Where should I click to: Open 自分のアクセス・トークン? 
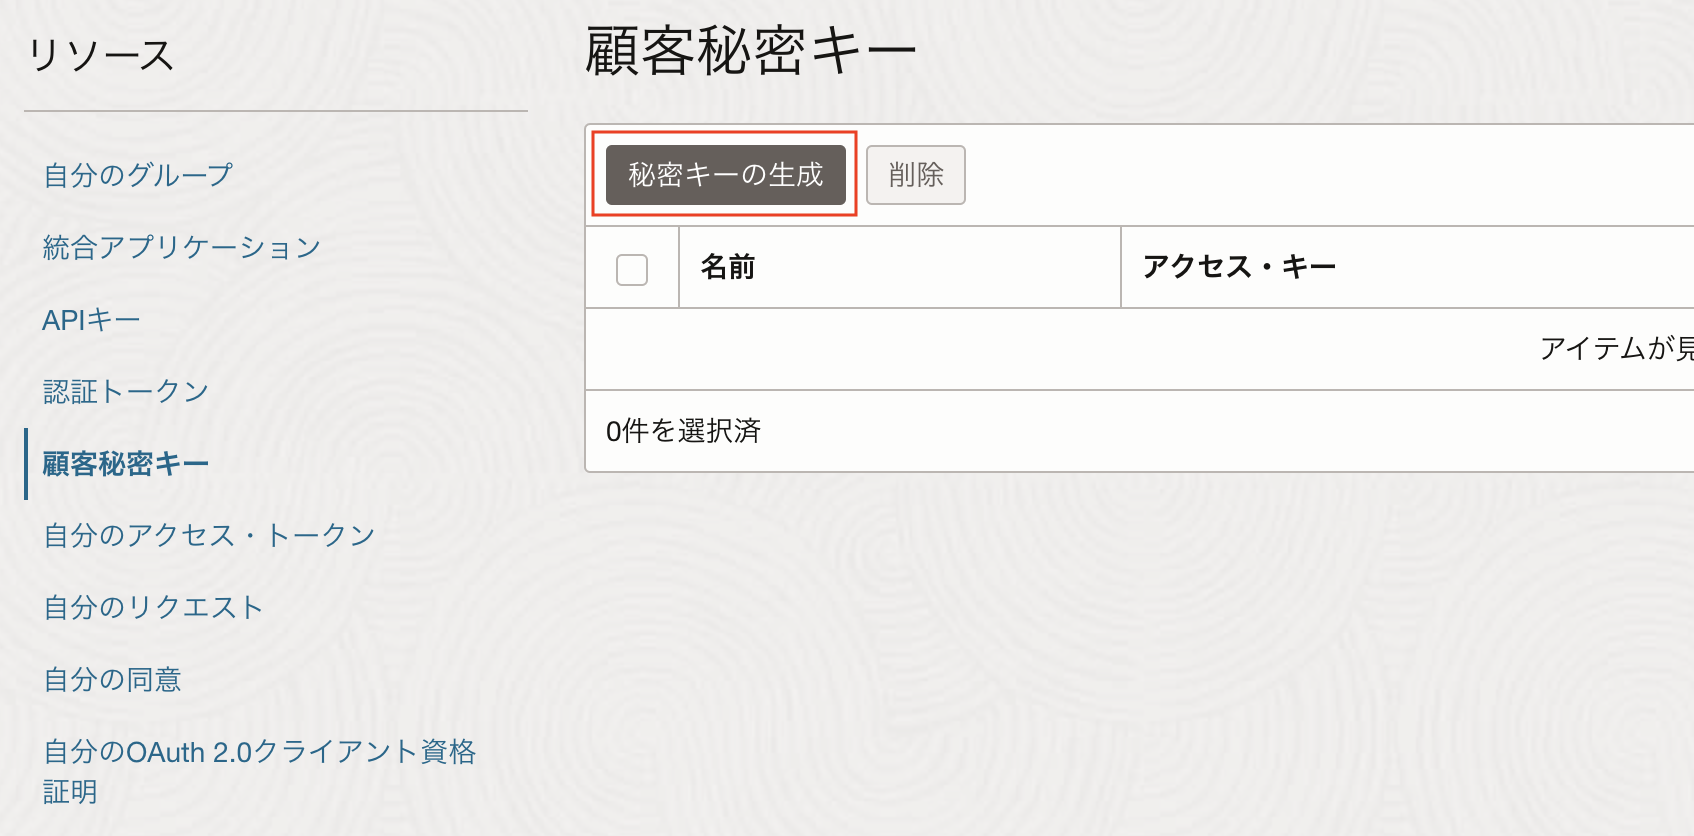208,535
